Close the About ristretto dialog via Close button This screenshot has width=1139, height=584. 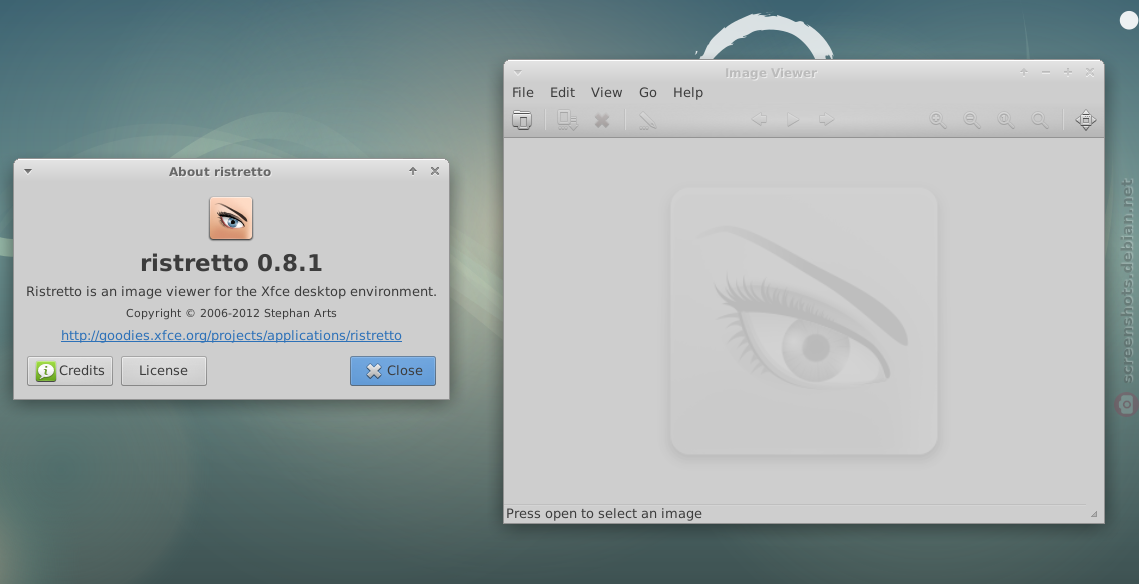click(x=393, y=370)
